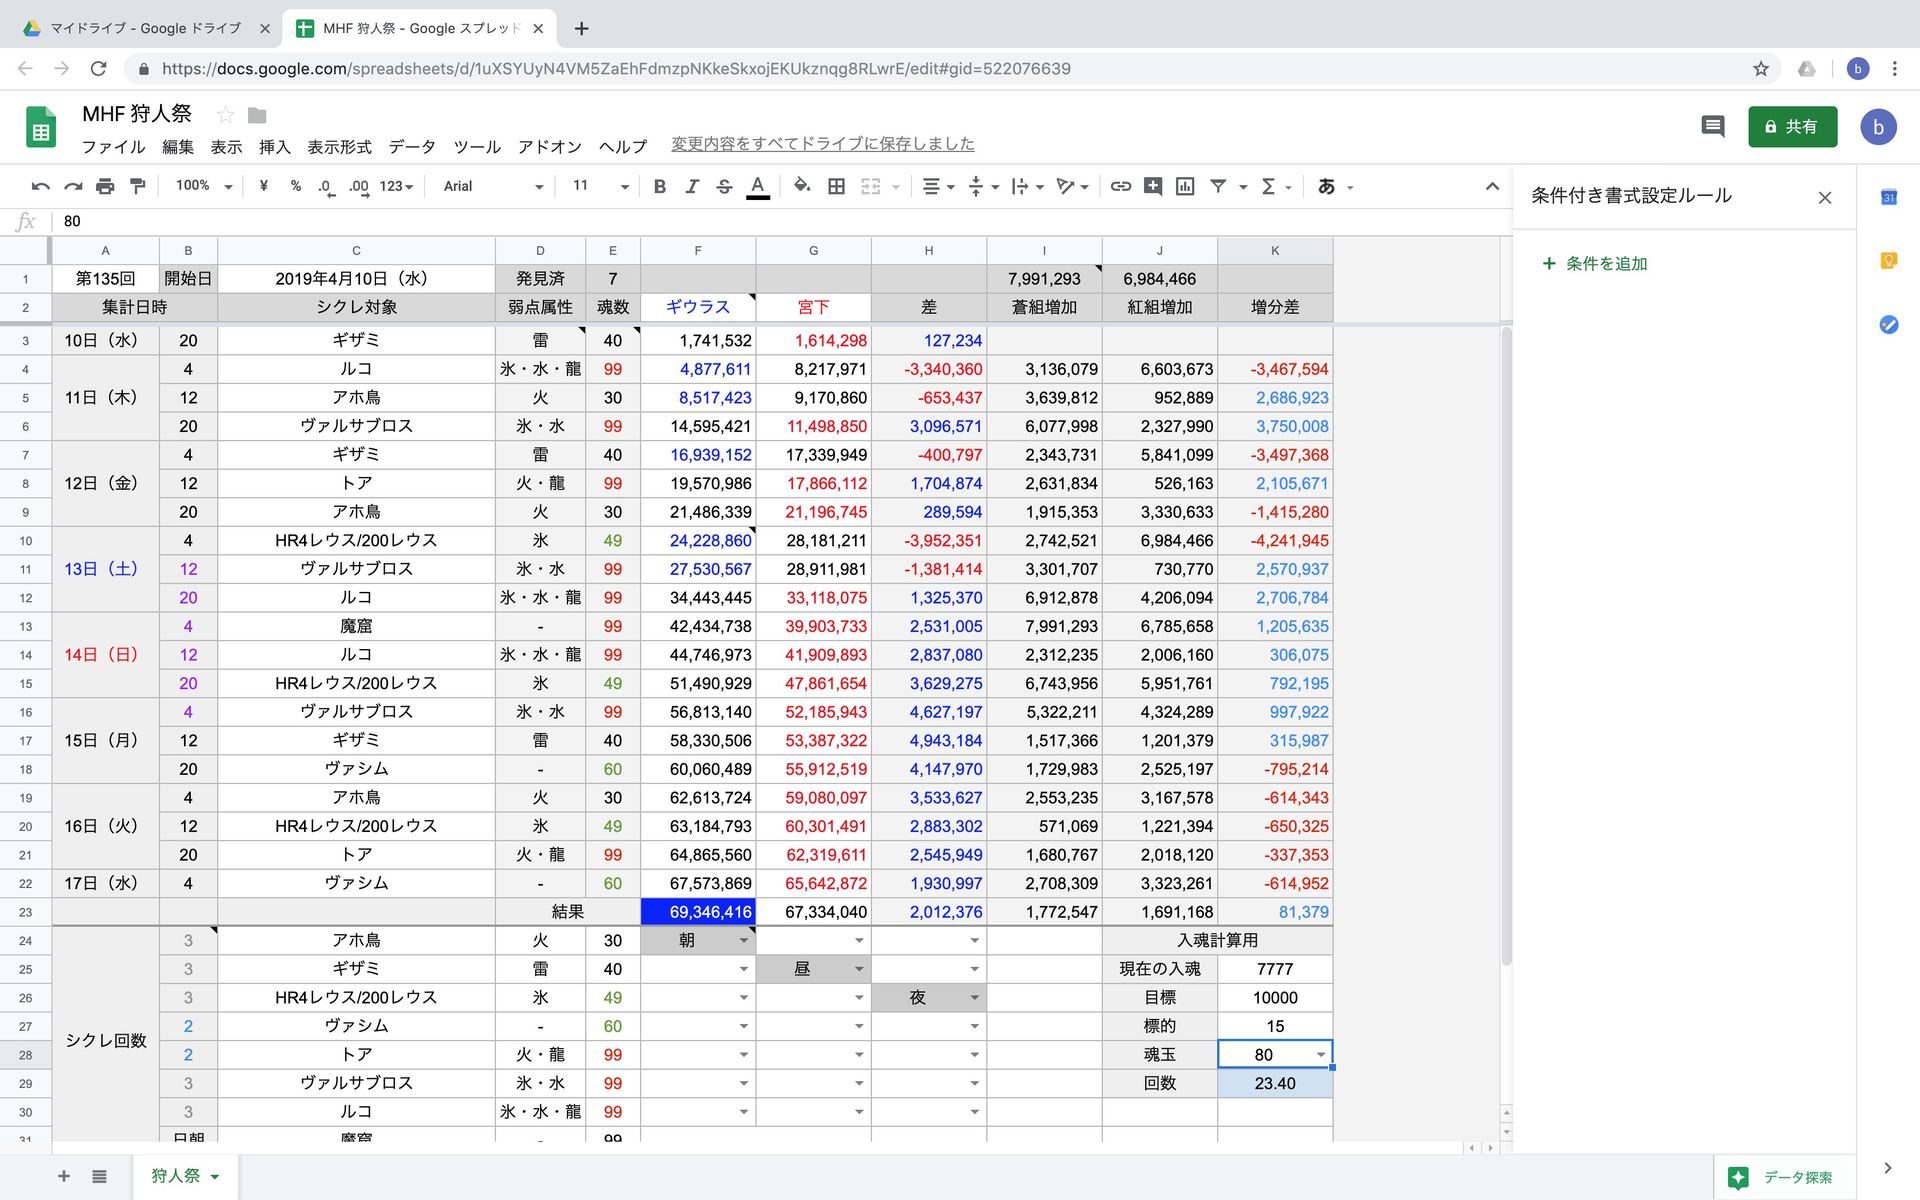Switch to マイドライブ browser tab

click(147, 28)
